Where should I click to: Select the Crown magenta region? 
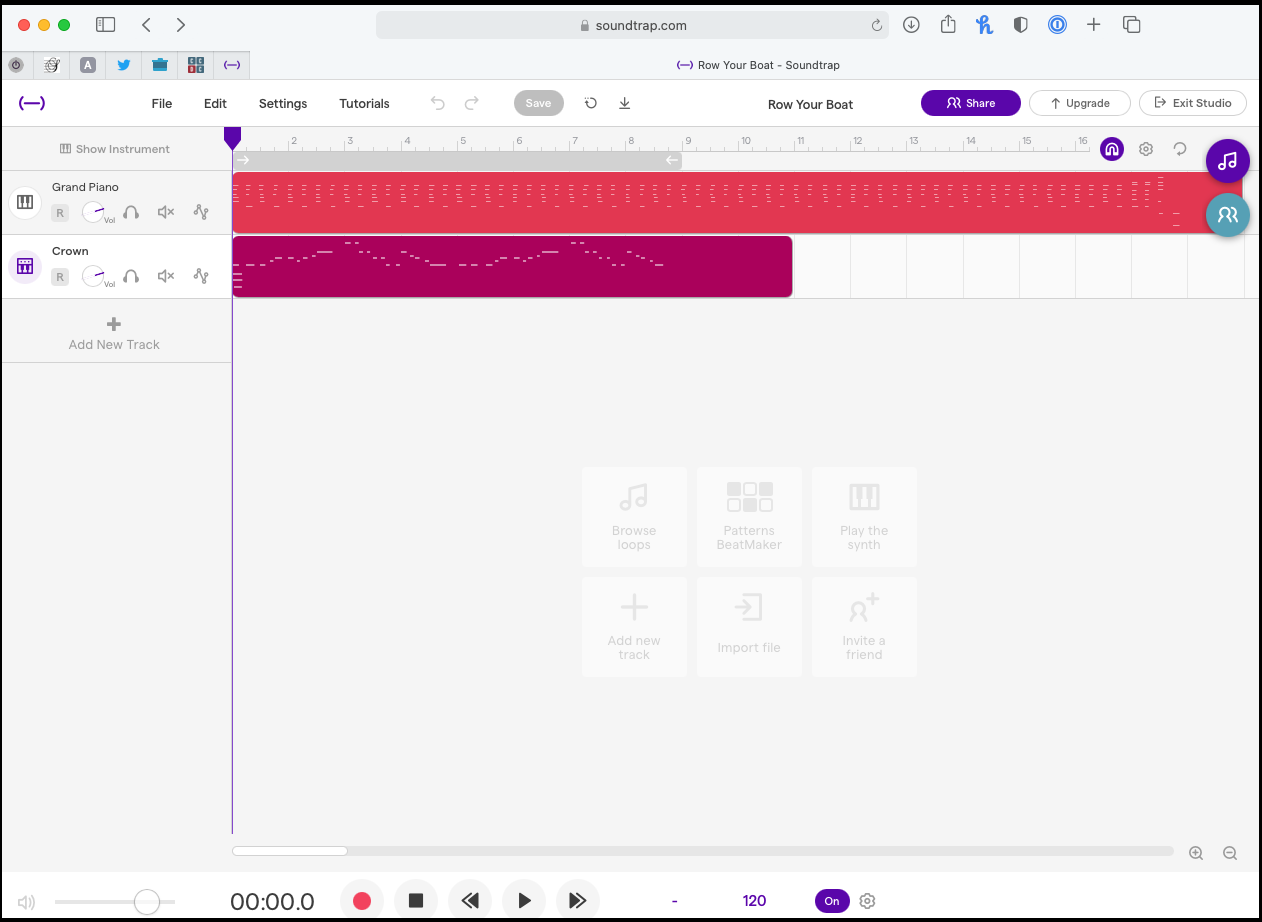(512, 267)
